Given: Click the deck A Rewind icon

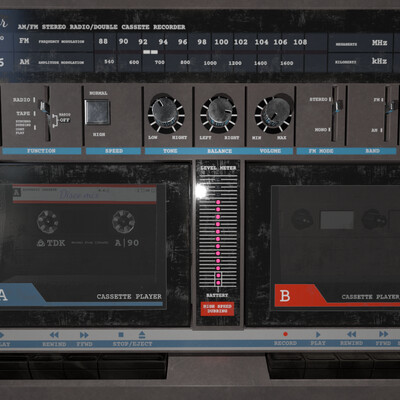Looking at the screenshot, I should [54, 335].
